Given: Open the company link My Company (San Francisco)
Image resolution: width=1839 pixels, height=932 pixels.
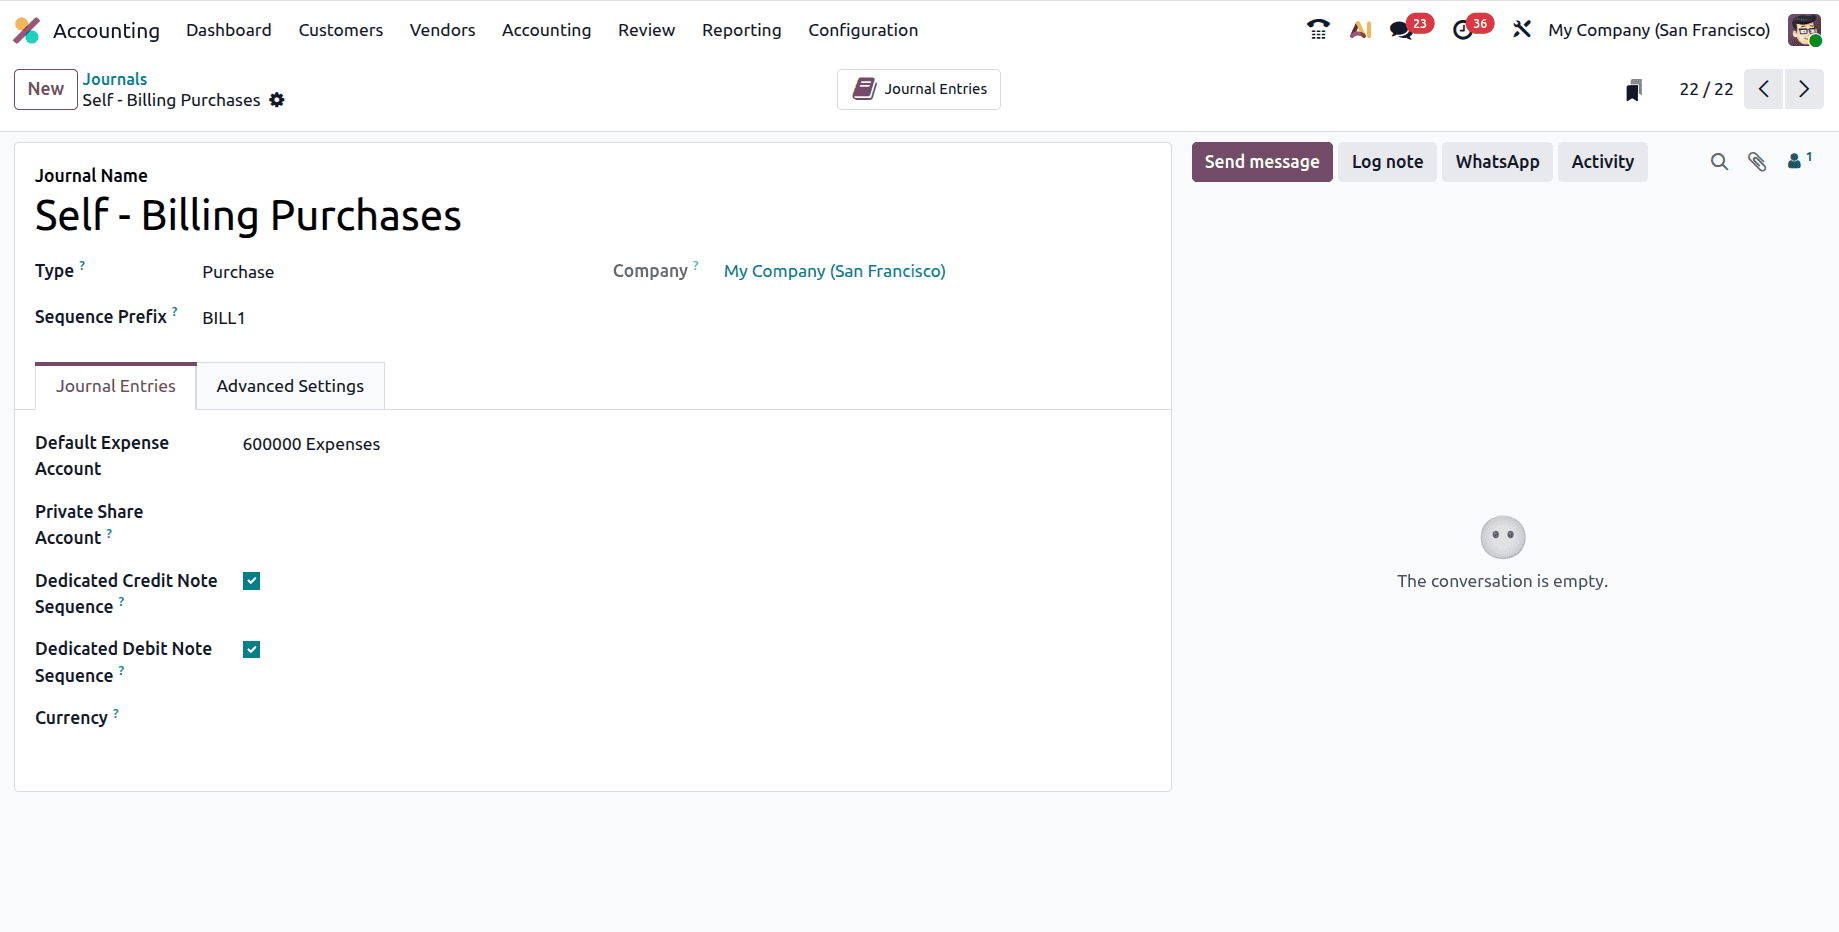Looking at the screenshot, I should (835, 271).
